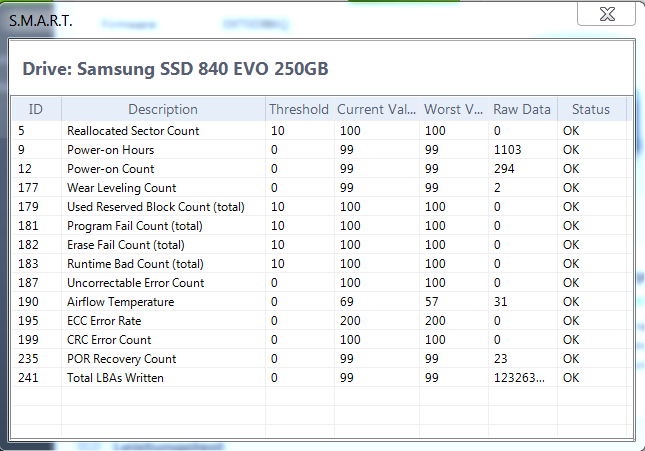Sort by Current Value column header
645x451 pixels.
tap(376, 109)
